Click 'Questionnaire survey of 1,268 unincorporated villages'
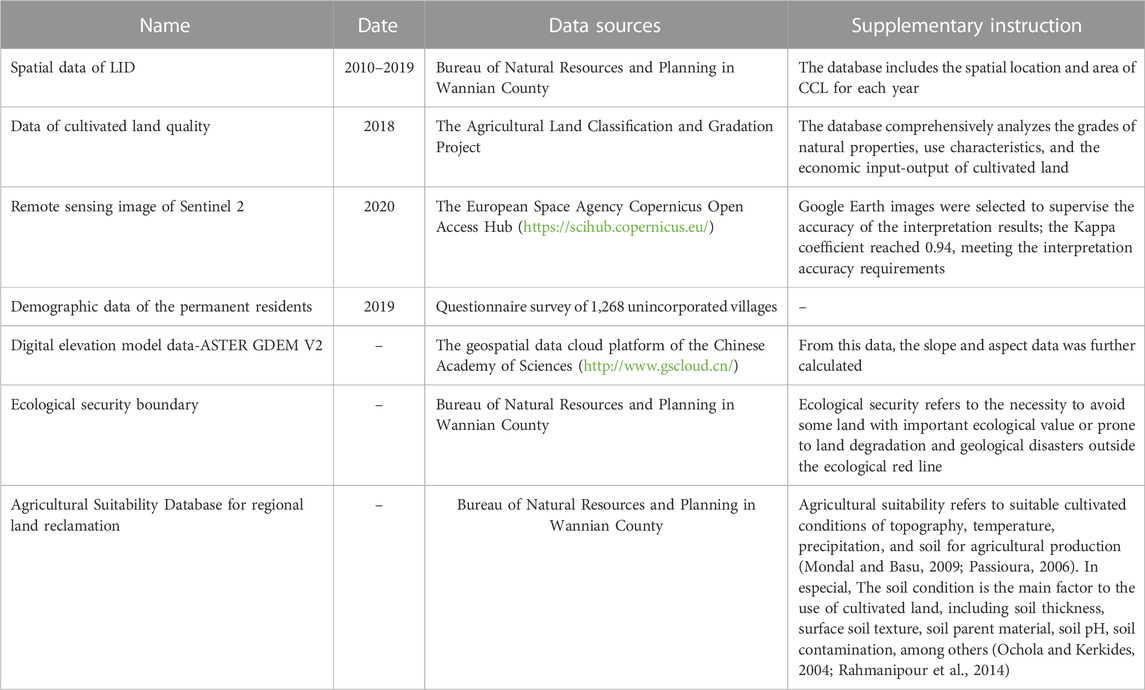Viewport: 1145px width, 690px height. [606, 307]
